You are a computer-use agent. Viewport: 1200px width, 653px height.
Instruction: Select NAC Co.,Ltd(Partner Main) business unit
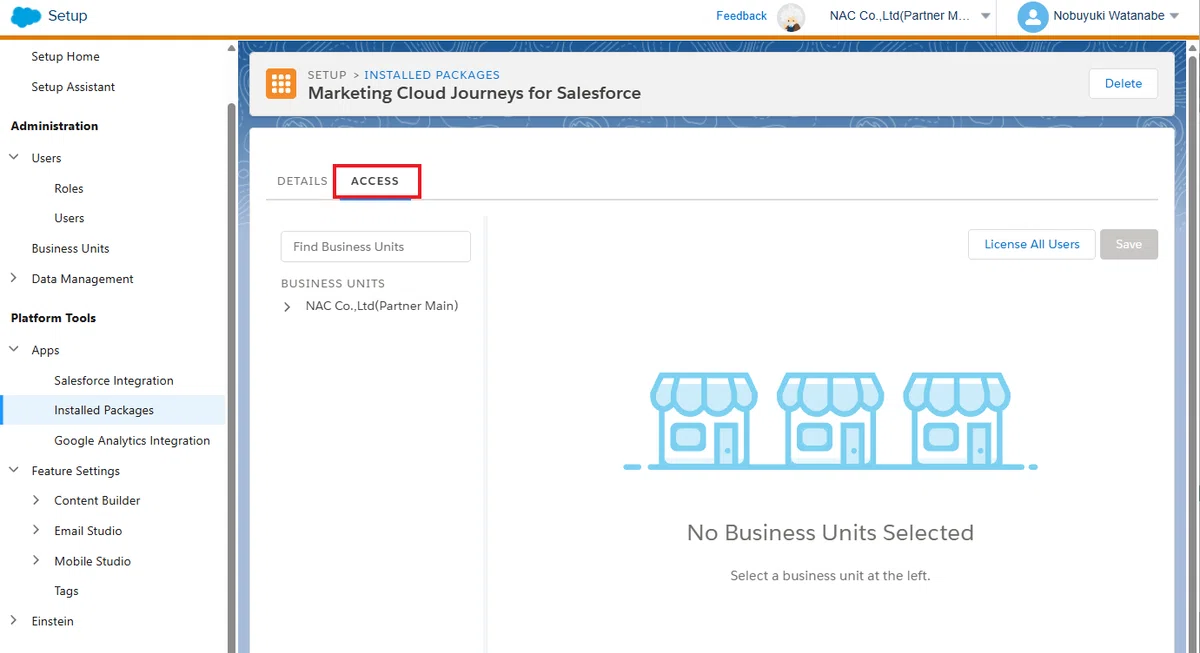[x=382, y=306]
